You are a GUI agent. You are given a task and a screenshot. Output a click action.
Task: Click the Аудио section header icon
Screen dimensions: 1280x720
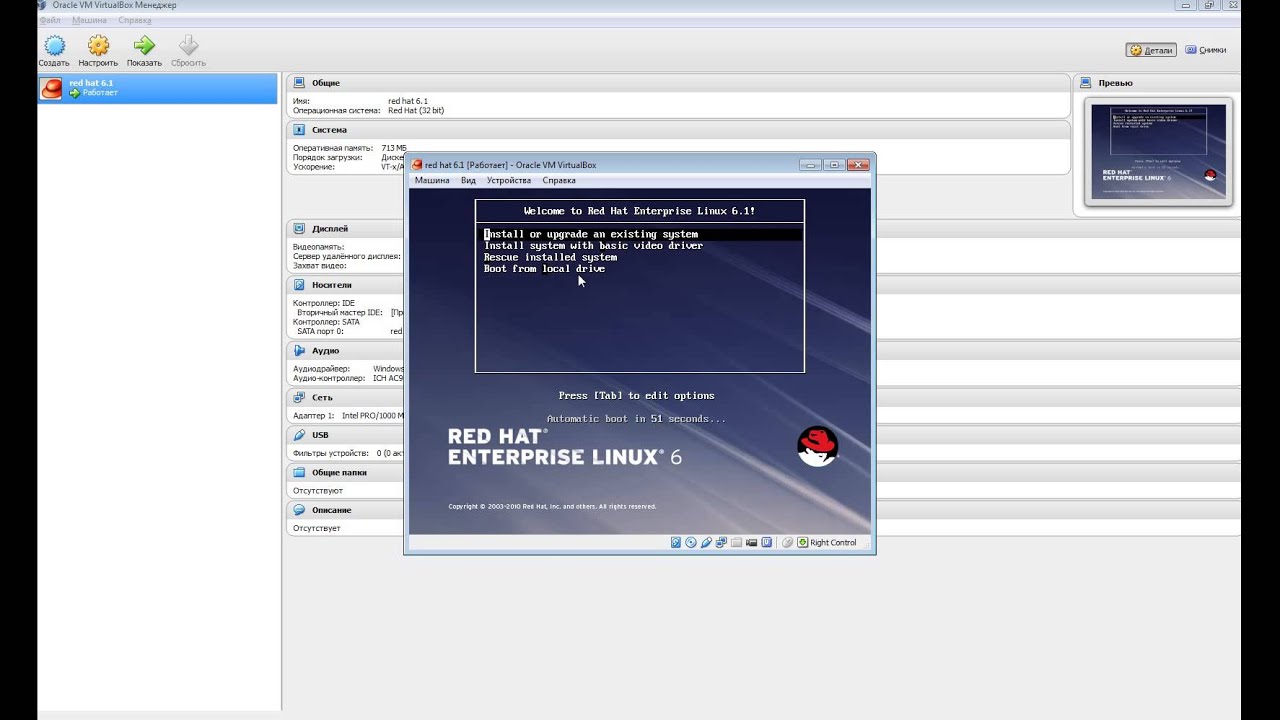tap(299, 351)
